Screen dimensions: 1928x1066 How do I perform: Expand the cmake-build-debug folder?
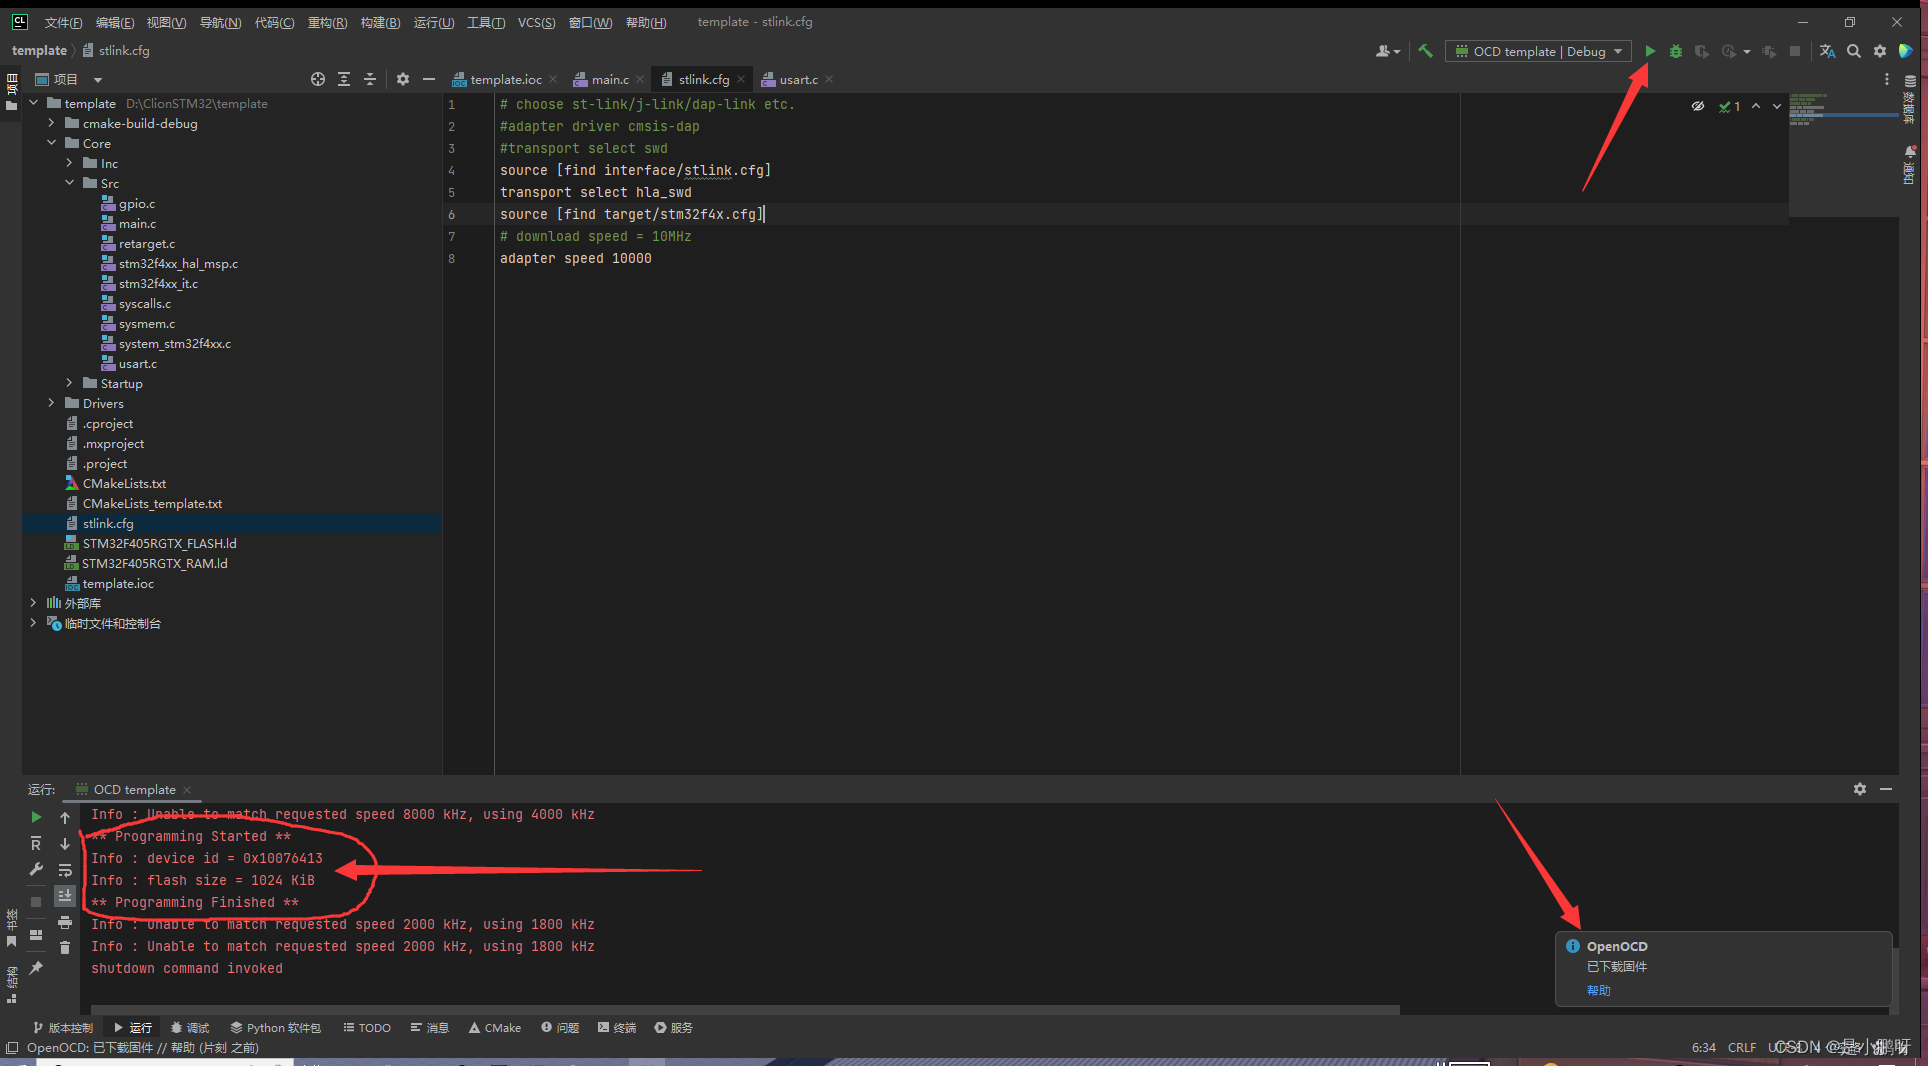pyautogui.click(x=52, y=123)
